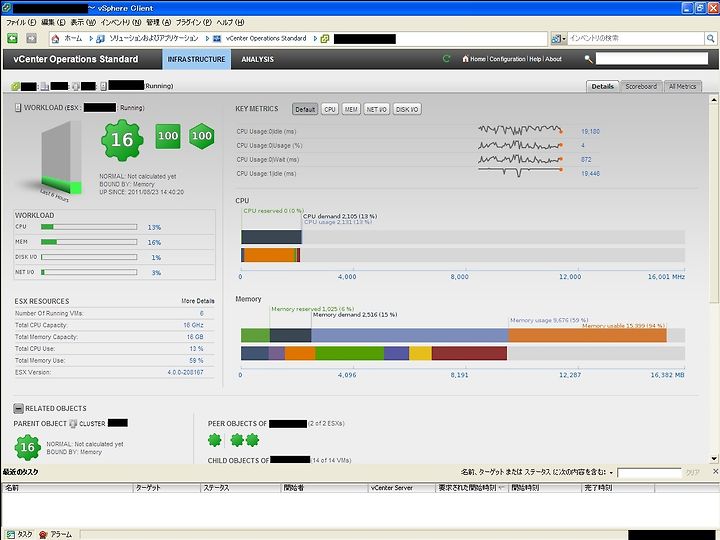Open the Inventory menu
Screen dimensions: 720x540
[x=121, y=22]
